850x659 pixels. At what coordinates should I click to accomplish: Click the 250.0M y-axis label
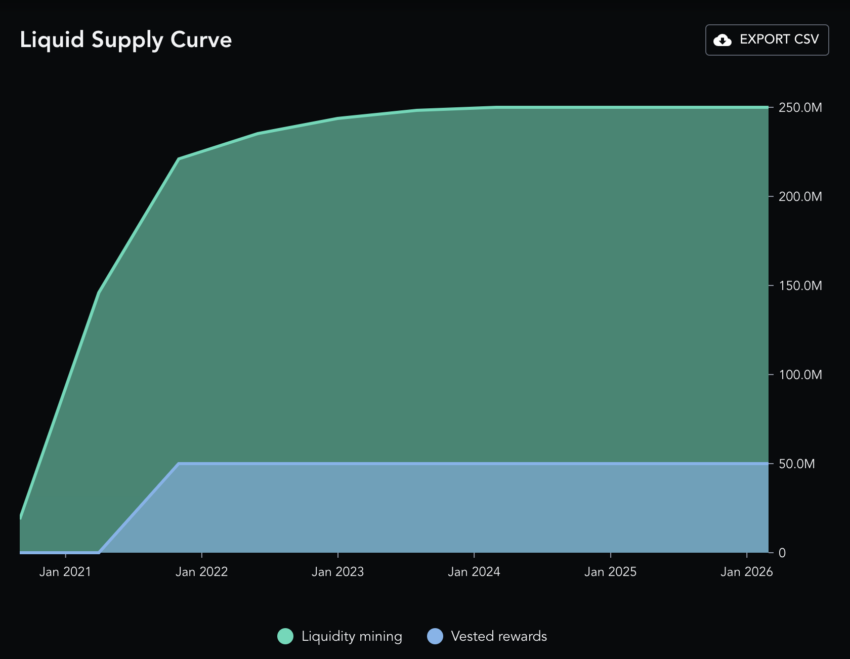coord(800,108)
